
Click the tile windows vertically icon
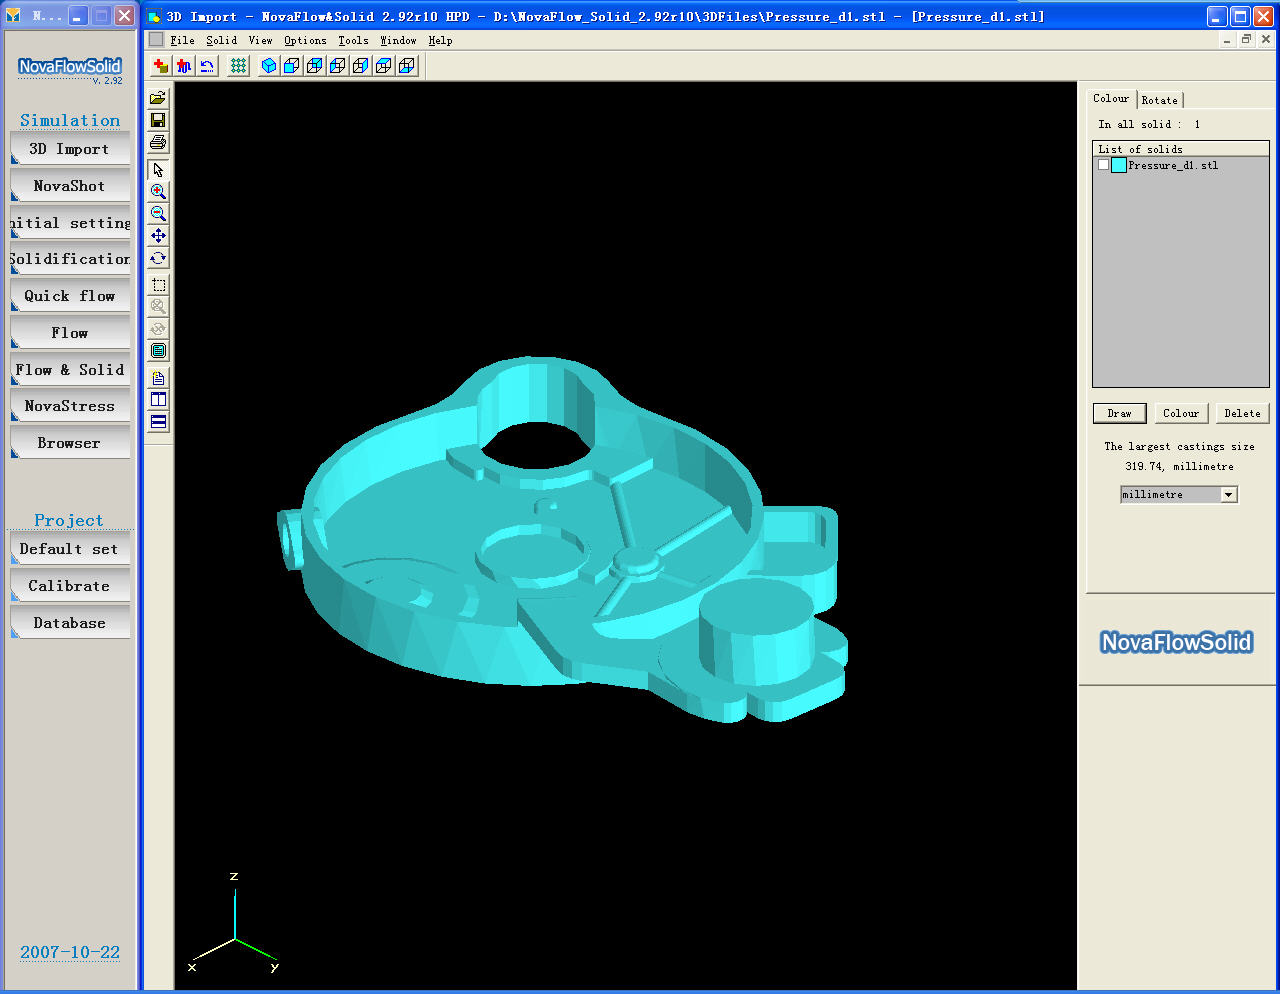coord(158,400)
